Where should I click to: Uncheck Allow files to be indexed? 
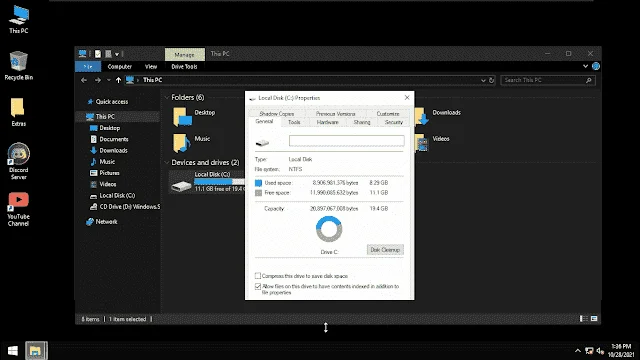tap(258, 287)
